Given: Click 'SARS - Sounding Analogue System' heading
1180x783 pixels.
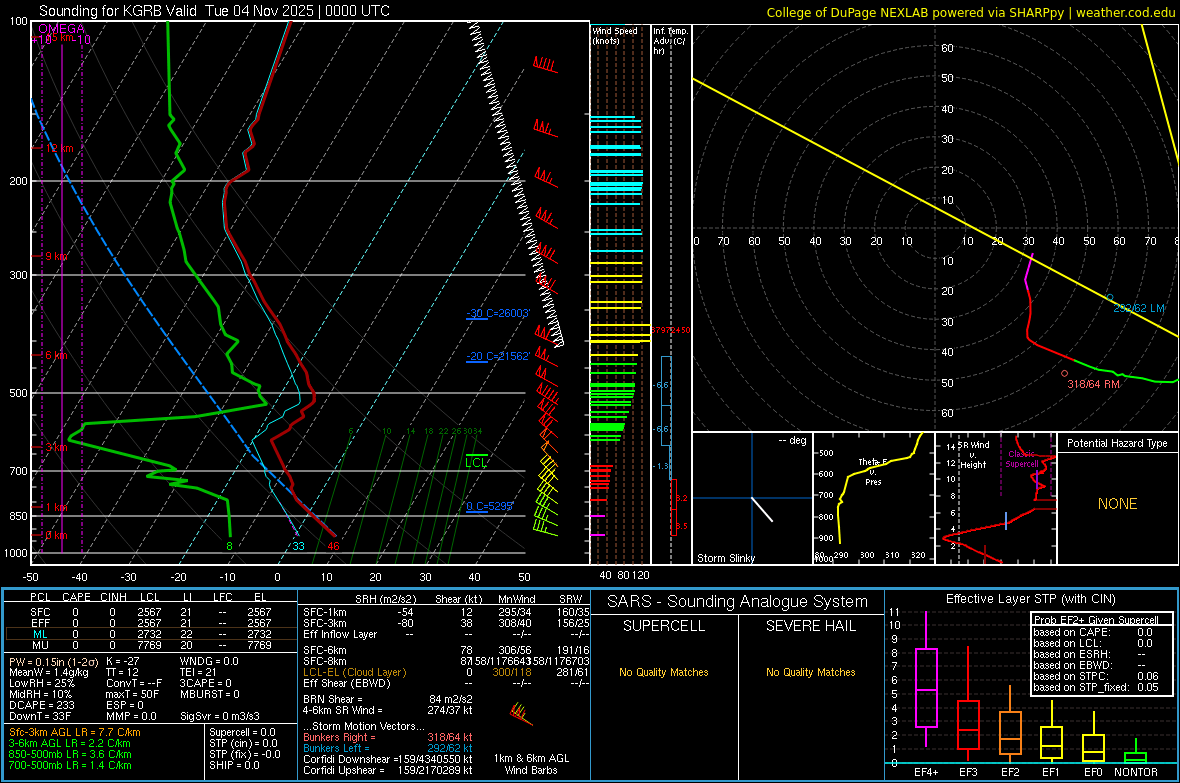Looking at the screenshot, I should [x=738, y=602].
